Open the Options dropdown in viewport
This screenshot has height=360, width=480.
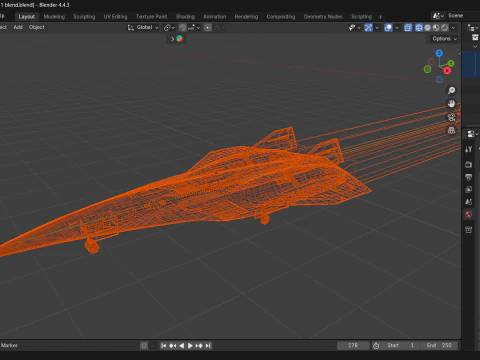coord(444,39)
